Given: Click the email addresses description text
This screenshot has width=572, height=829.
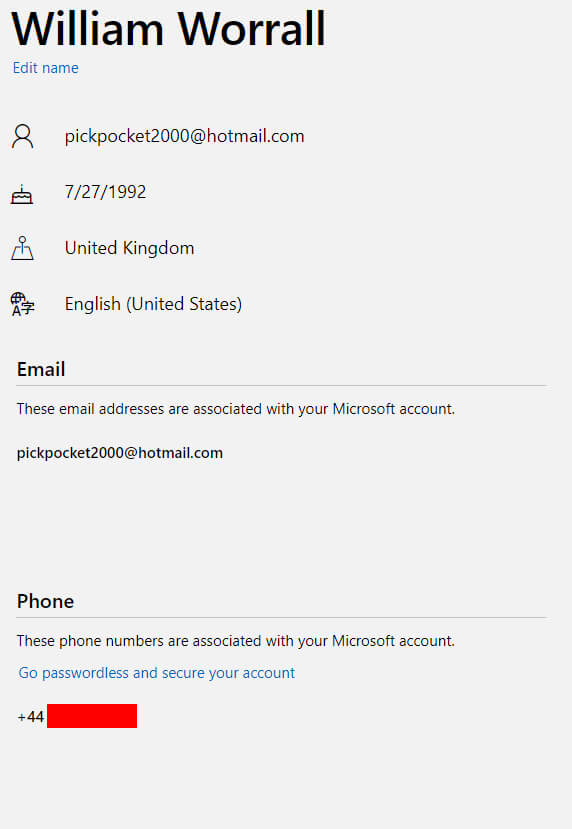Looking at the screenshot, I should pyautogui.click(x=236, y=409).
